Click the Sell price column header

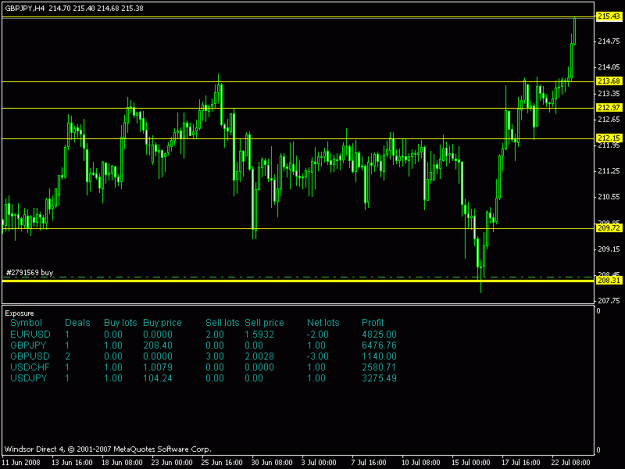(264, 323)
